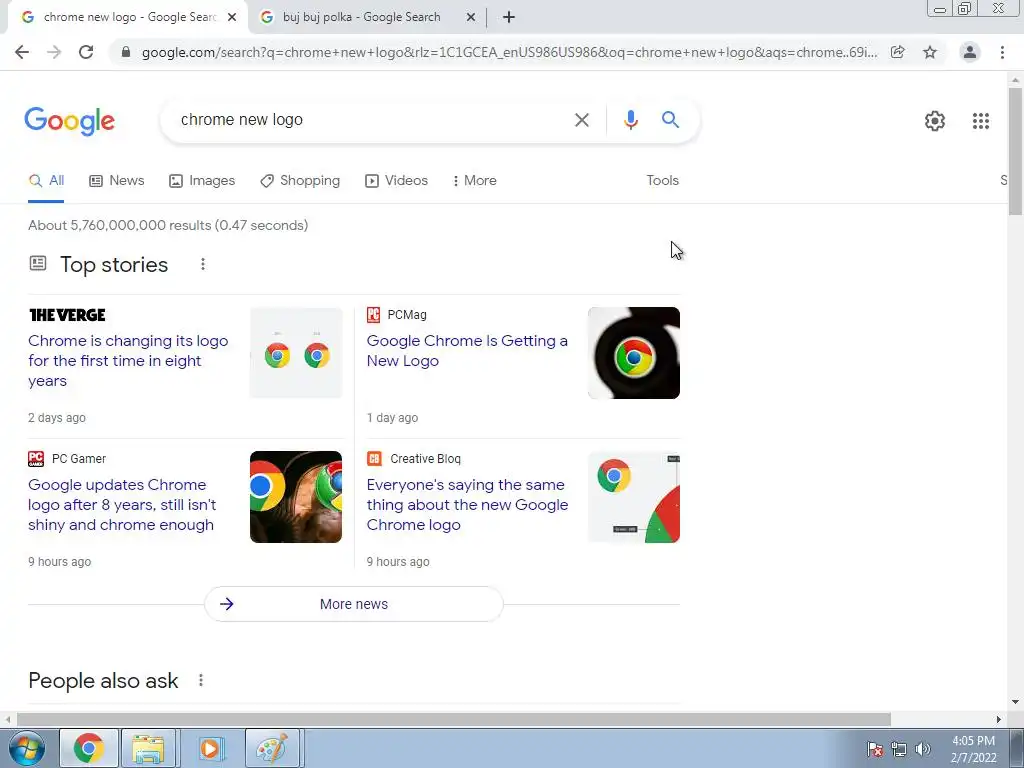Reload the current page

tap(86, 52)
